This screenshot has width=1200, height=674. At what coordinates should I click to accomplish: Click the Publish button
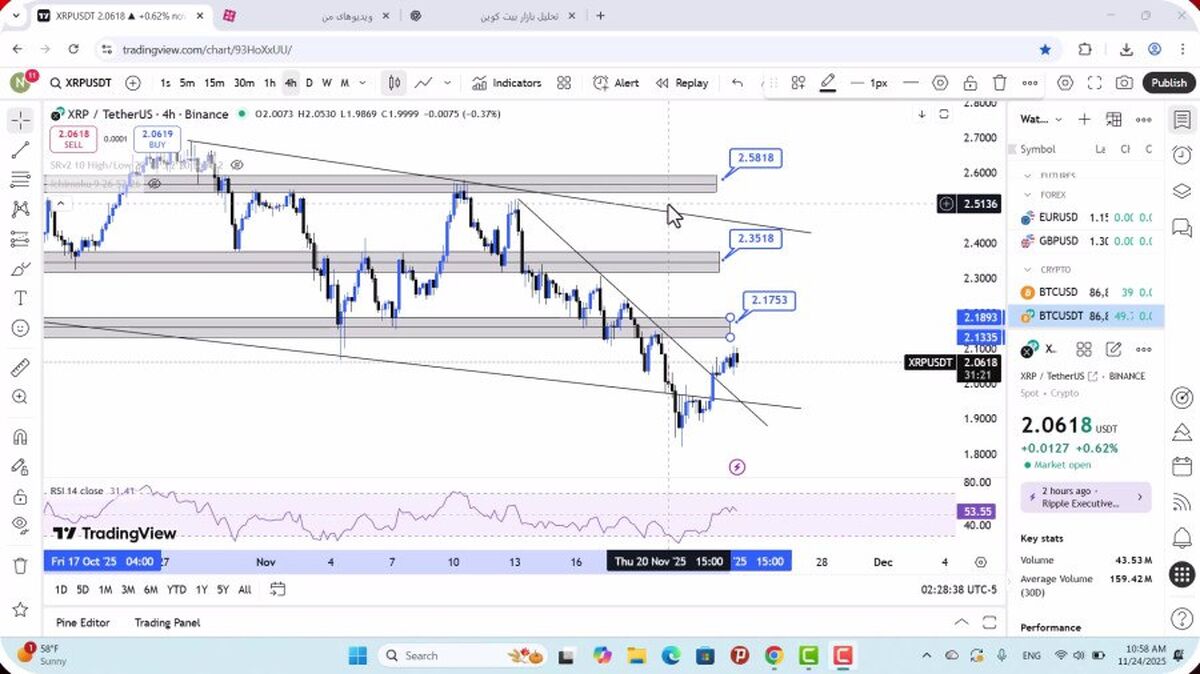tap(1168, 83)
